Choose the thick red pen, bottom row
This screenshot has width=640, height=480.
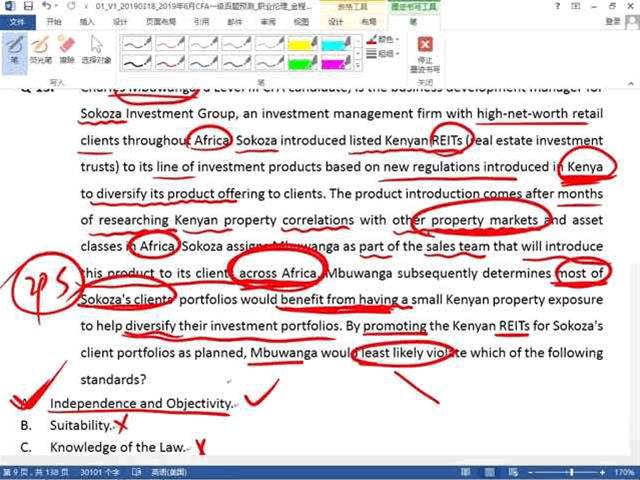click(170, 62)
